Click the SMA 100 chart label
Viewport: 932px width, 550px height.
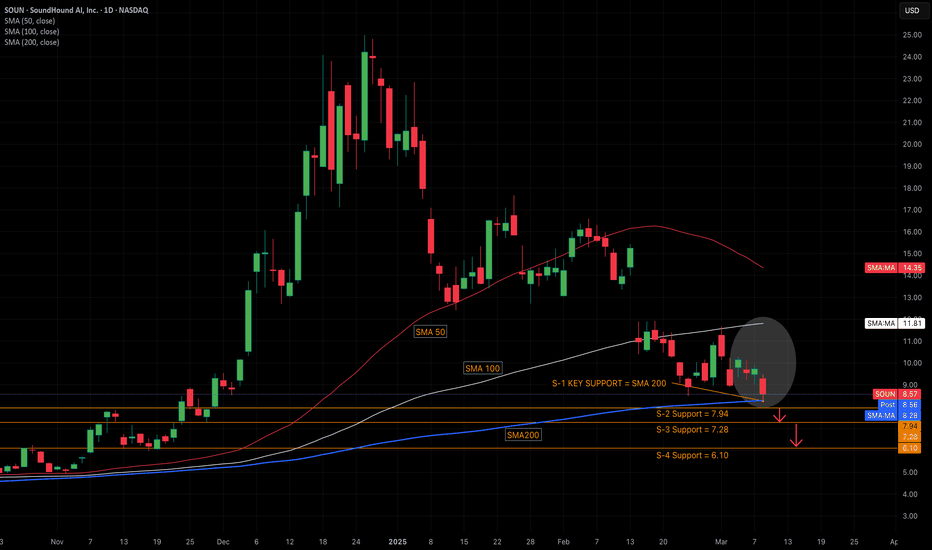(483, 368)
